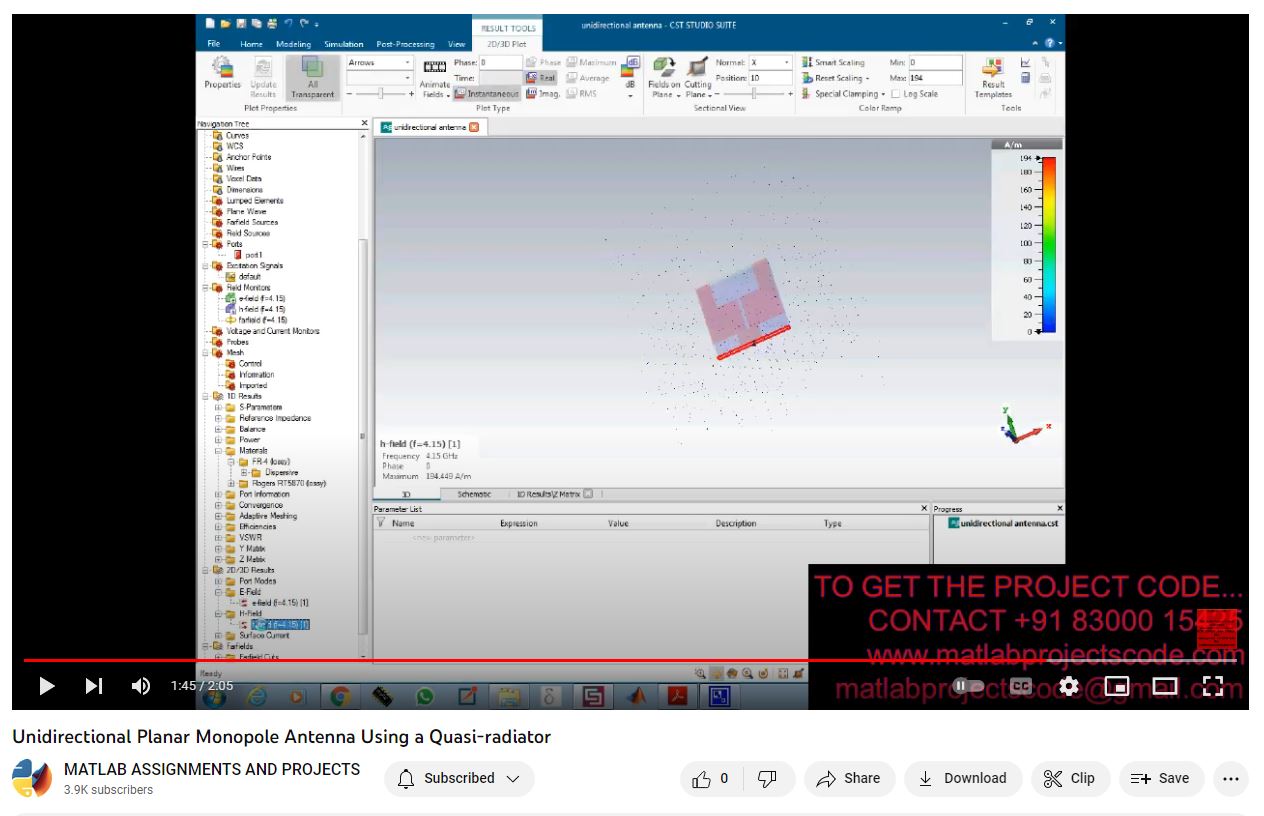Open the MATLAB ASSIGNMENTS AND PROJECTS channel
The width and height of the screenshot is (1264, 816).
[x=212, y=769]
